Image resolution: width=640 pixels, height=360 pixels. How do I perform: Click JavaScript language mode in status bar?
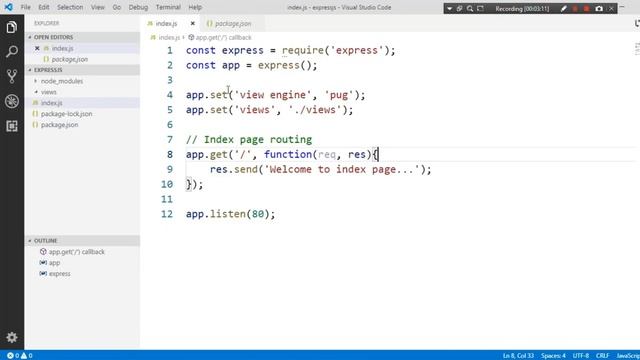[628, 356]
